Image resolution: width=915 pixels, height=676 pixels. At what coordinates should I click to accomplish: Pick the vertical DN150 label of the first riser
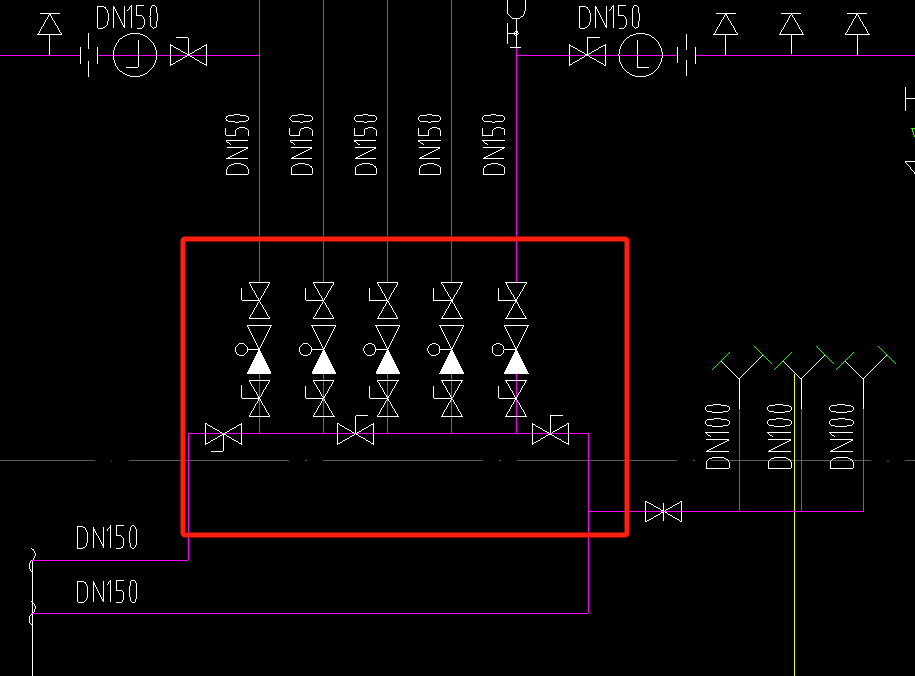click(238, 145)
